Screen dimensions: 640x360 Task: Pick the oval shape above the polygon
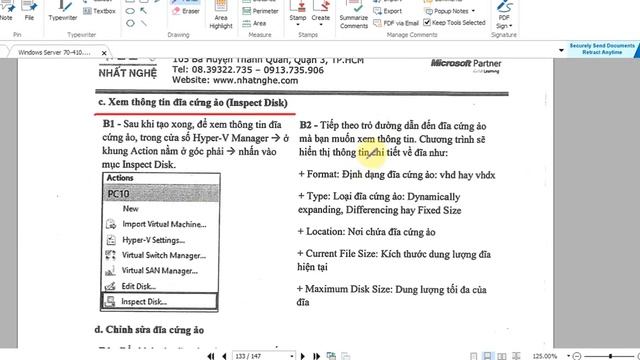pyautogui.click(x=130, y=11)
